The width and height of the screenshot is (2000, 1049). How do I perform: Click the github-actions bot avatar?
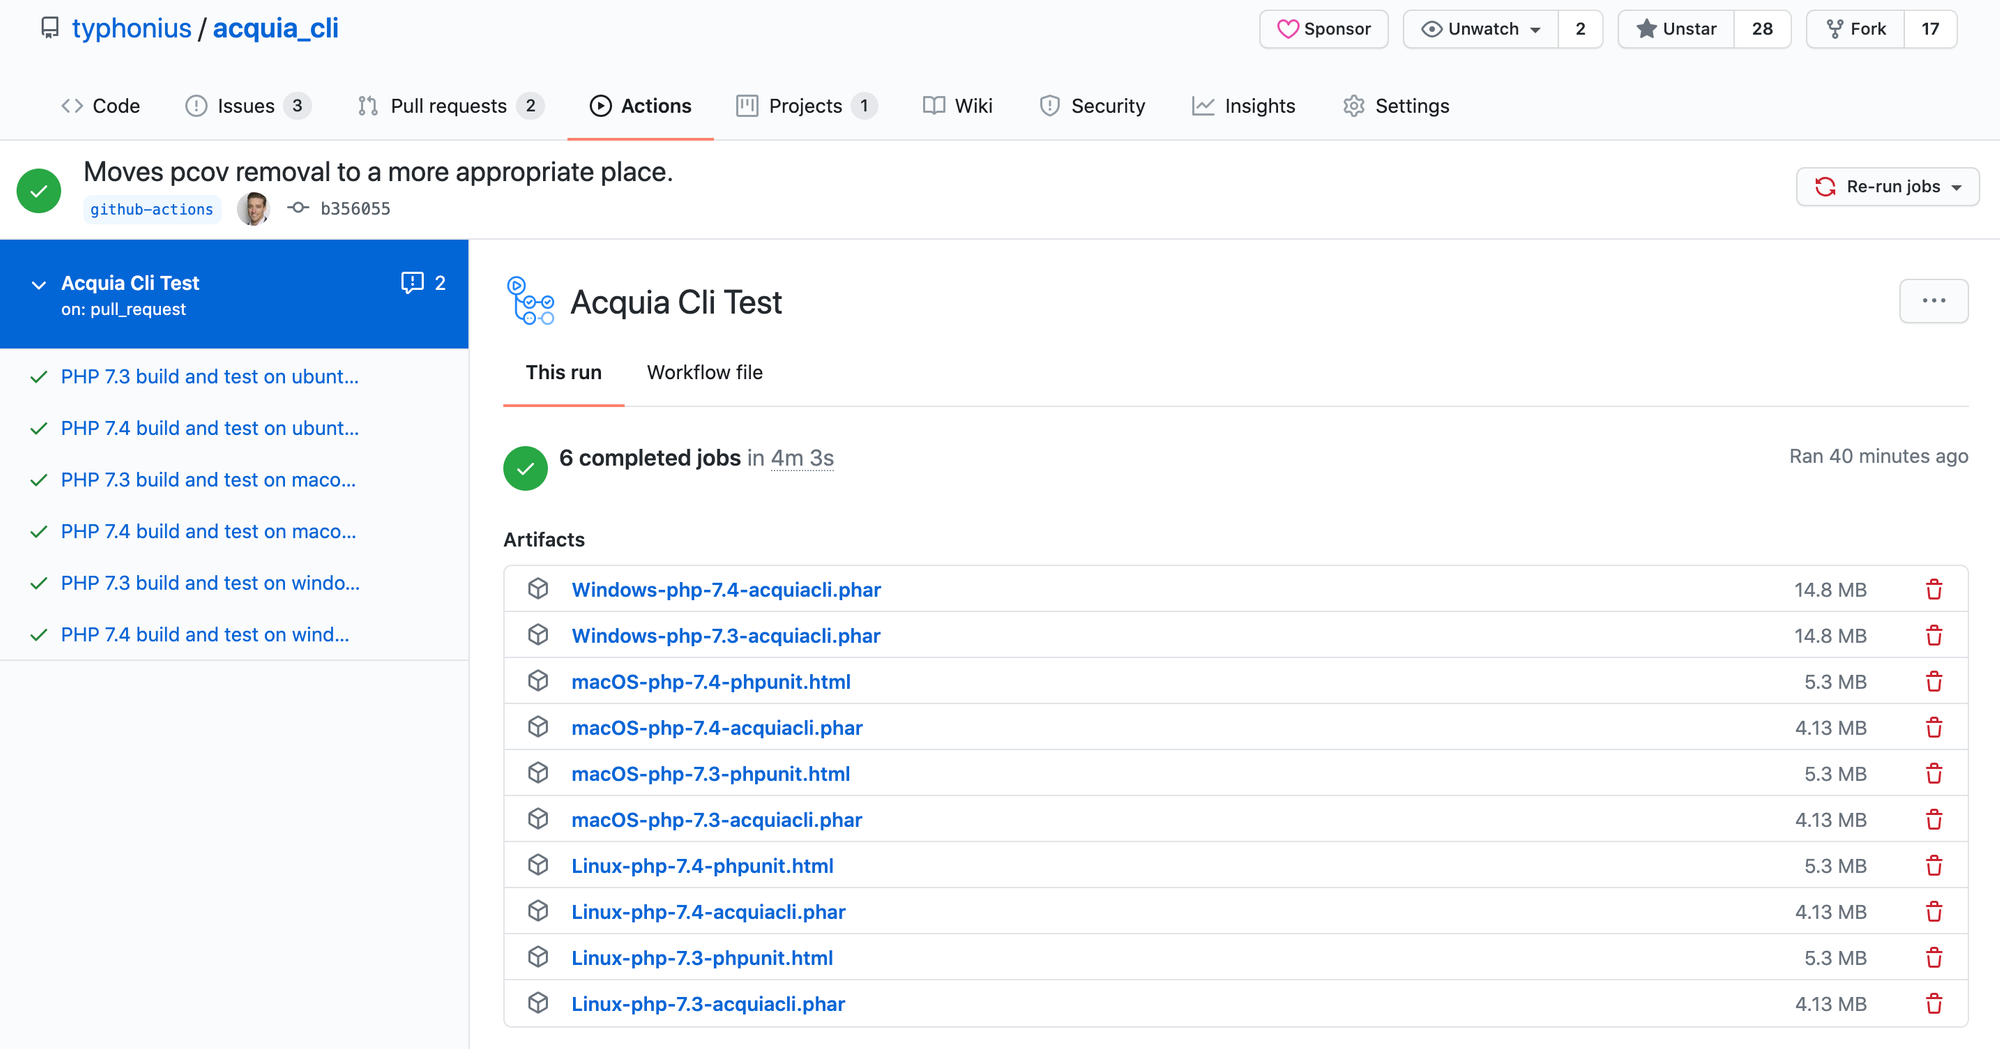pyautogui.click(x=253, y=208)
